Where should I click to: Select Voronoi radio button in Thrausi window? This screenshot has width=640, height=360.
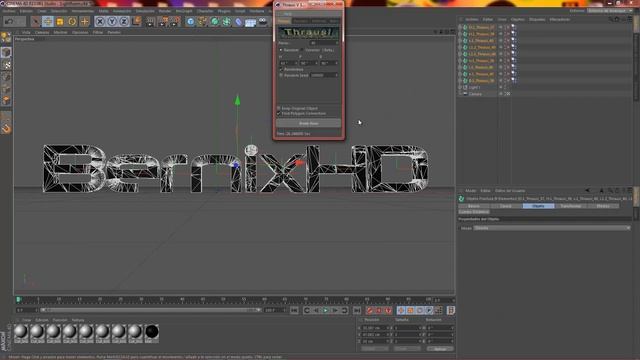[x=302, y=50]
